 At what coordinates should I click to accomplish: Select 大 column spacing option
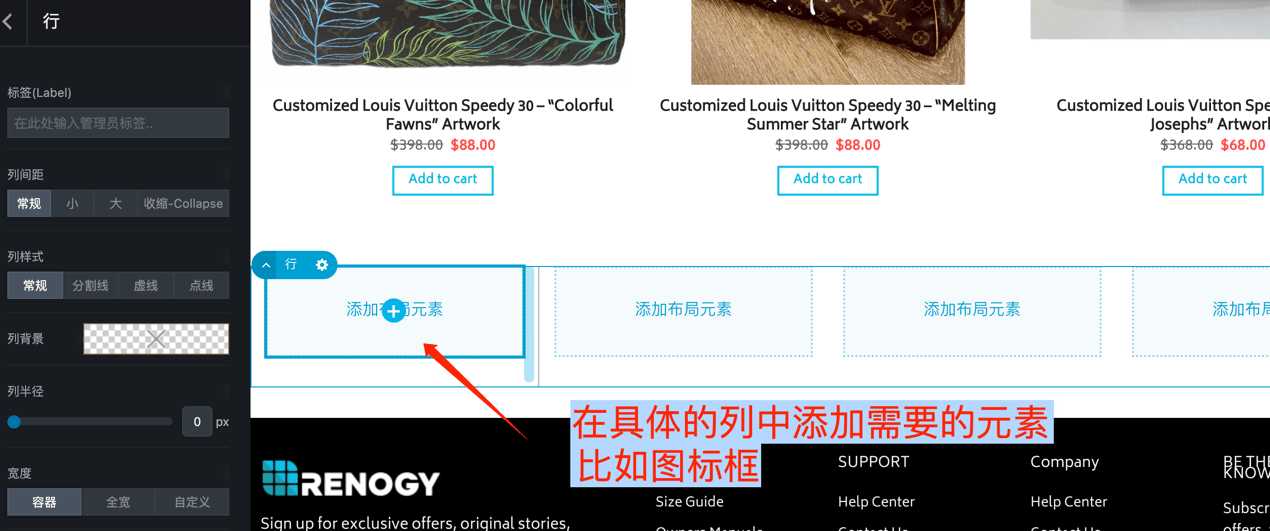point(115,203)
